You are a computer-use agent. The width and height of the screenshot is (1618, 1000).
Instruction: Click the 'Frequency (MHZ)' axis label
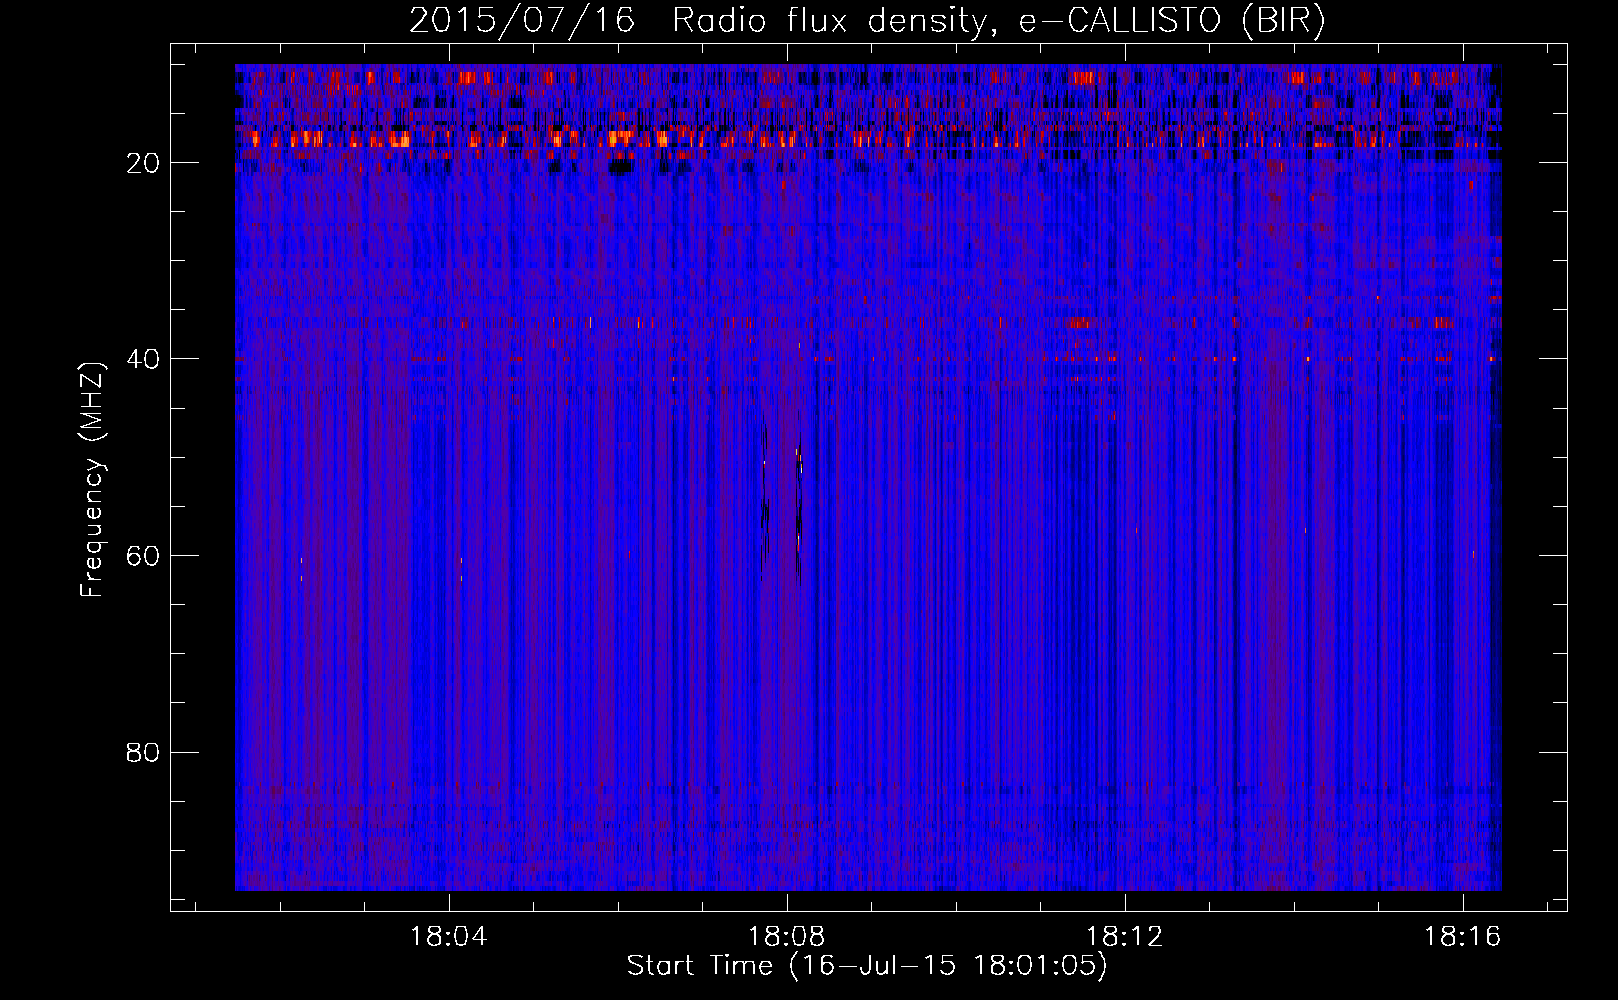click(92, 480)
